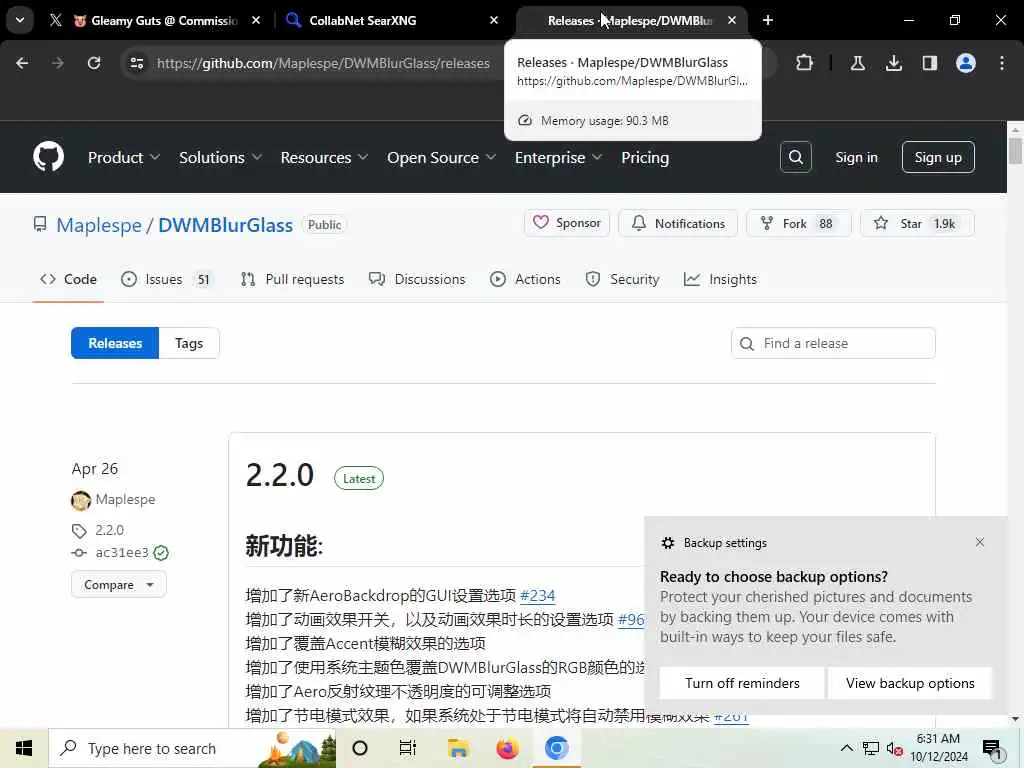Close the CollabNet SearXNG tab
The image size is (1024, 768).
[494, 20]
